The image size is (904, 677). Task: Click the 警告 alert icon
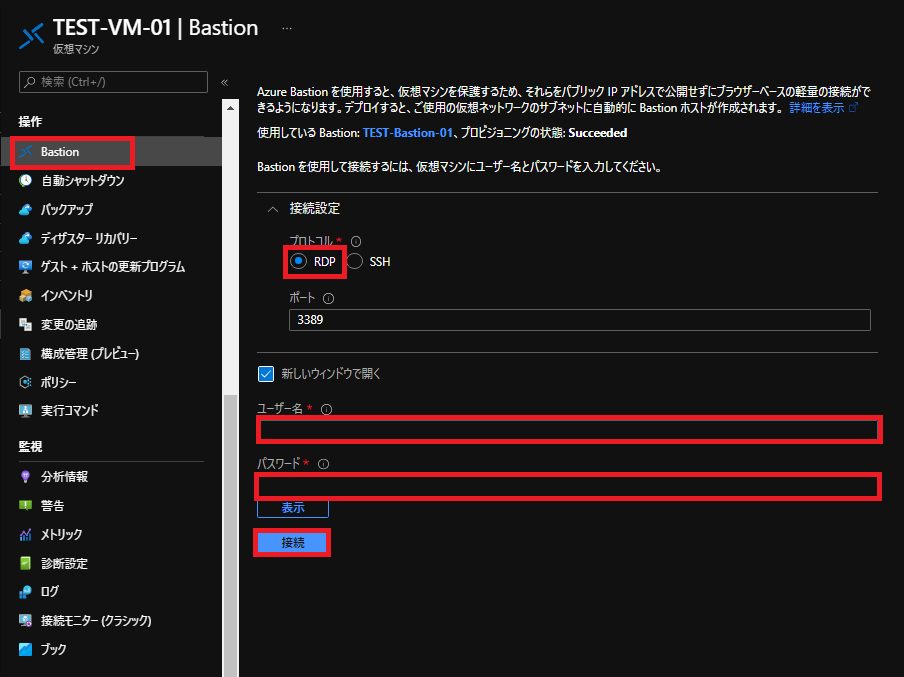[25, 506]
